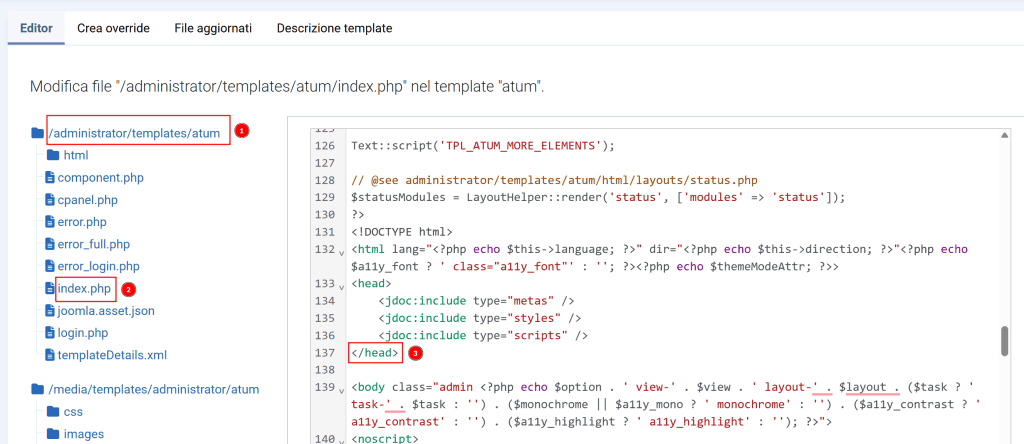Click the jdoc:include type="scripts" line

click(x=483, y=335)
